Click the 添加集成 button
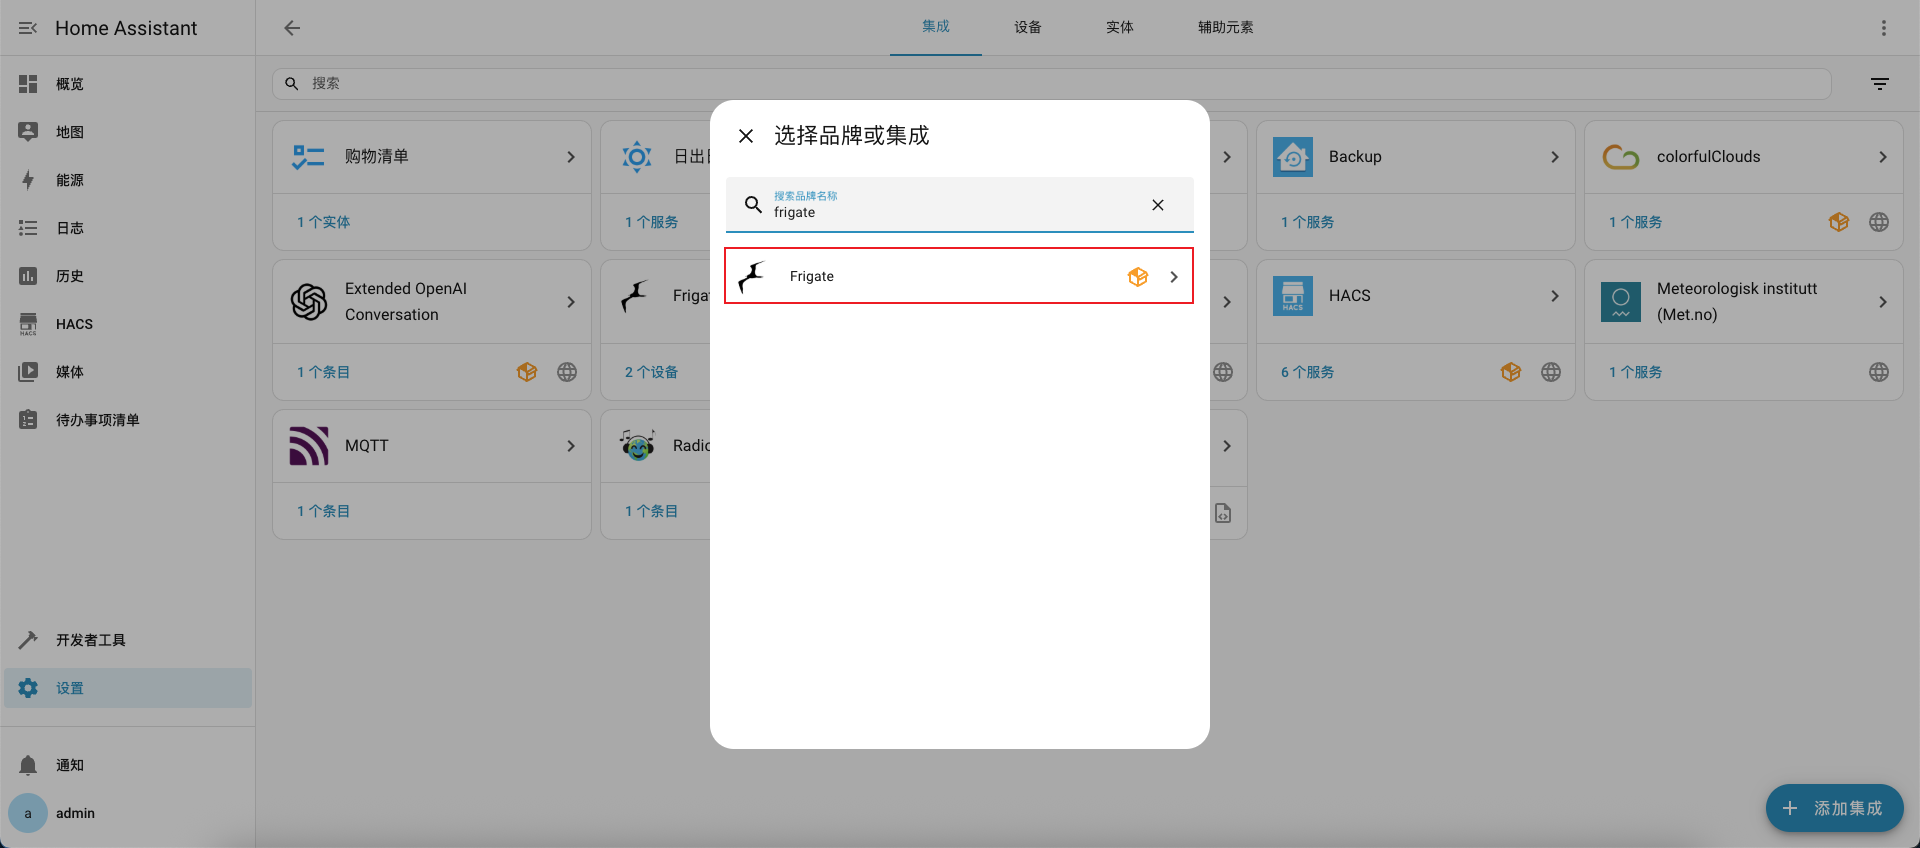 pos(1834,808)
